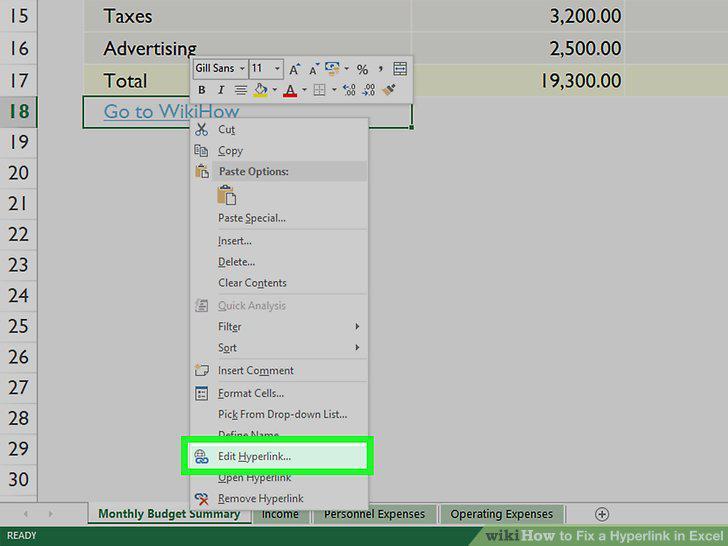This screenshot has width=728, height=546.
Task: Choose Pick From Drop-down List...
Action: click(x=280, y=414)
